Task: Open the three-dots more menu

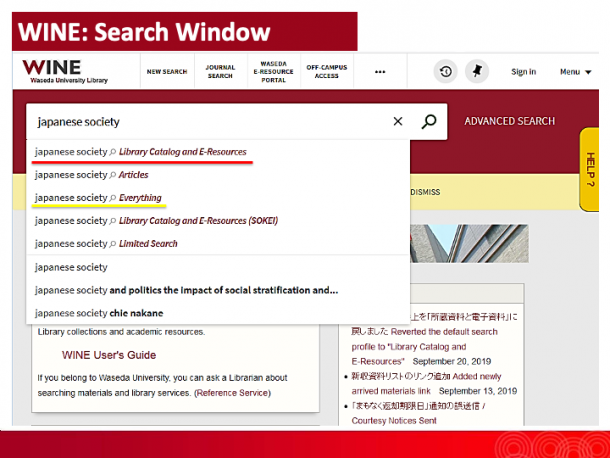Action: [x=380, y=72]
